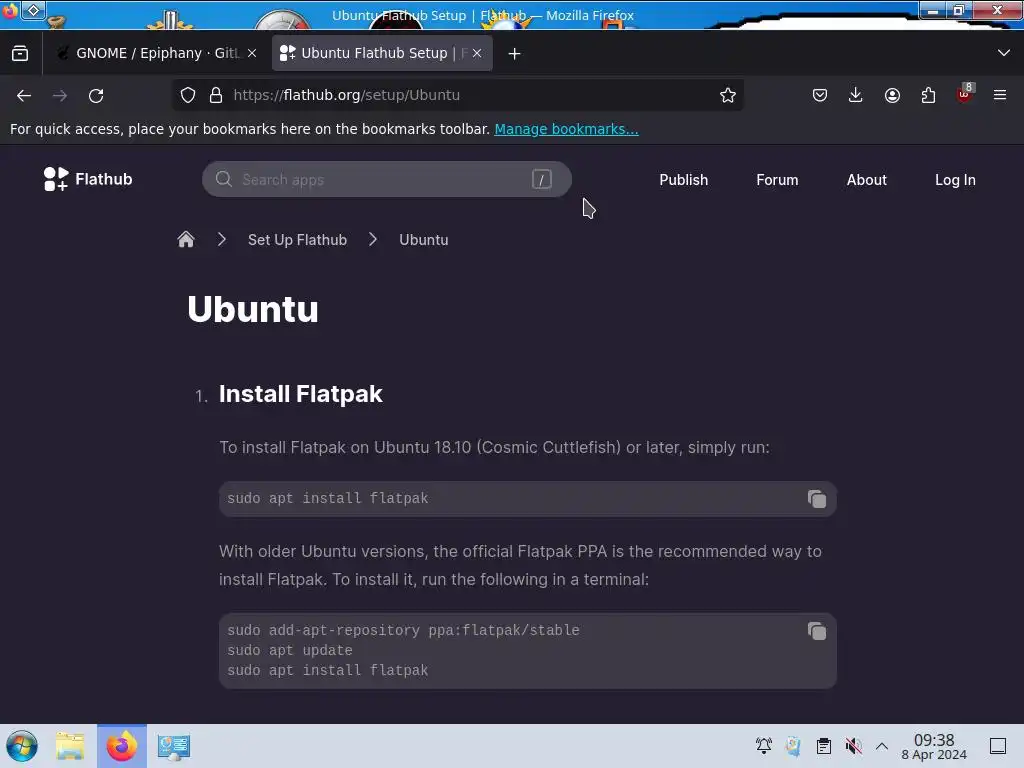Open the Extensions puzzle icon
The width and height of the screenshot is (1024, 768).
coord(928,95)
